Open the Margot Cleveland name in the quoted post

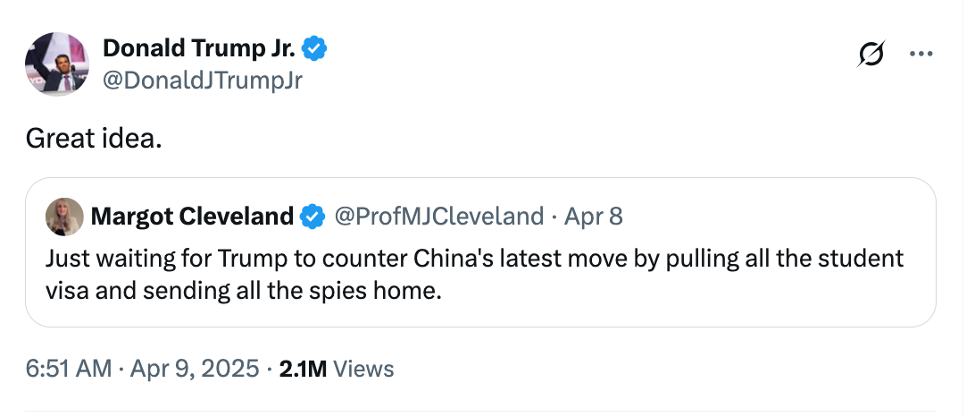192,215
